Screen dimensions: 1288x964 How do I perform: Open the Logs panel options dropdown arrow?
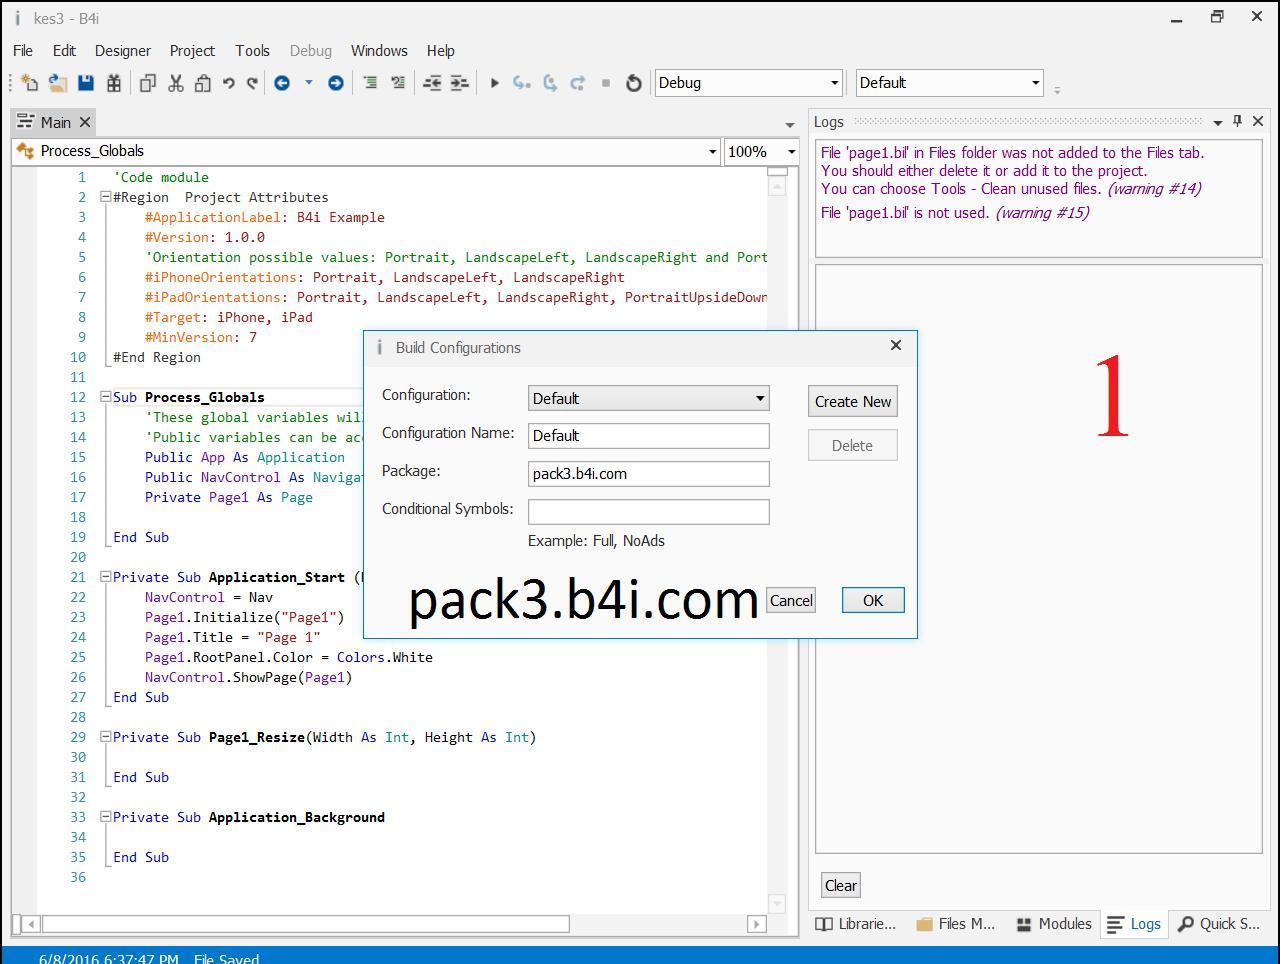point(1217,122)
